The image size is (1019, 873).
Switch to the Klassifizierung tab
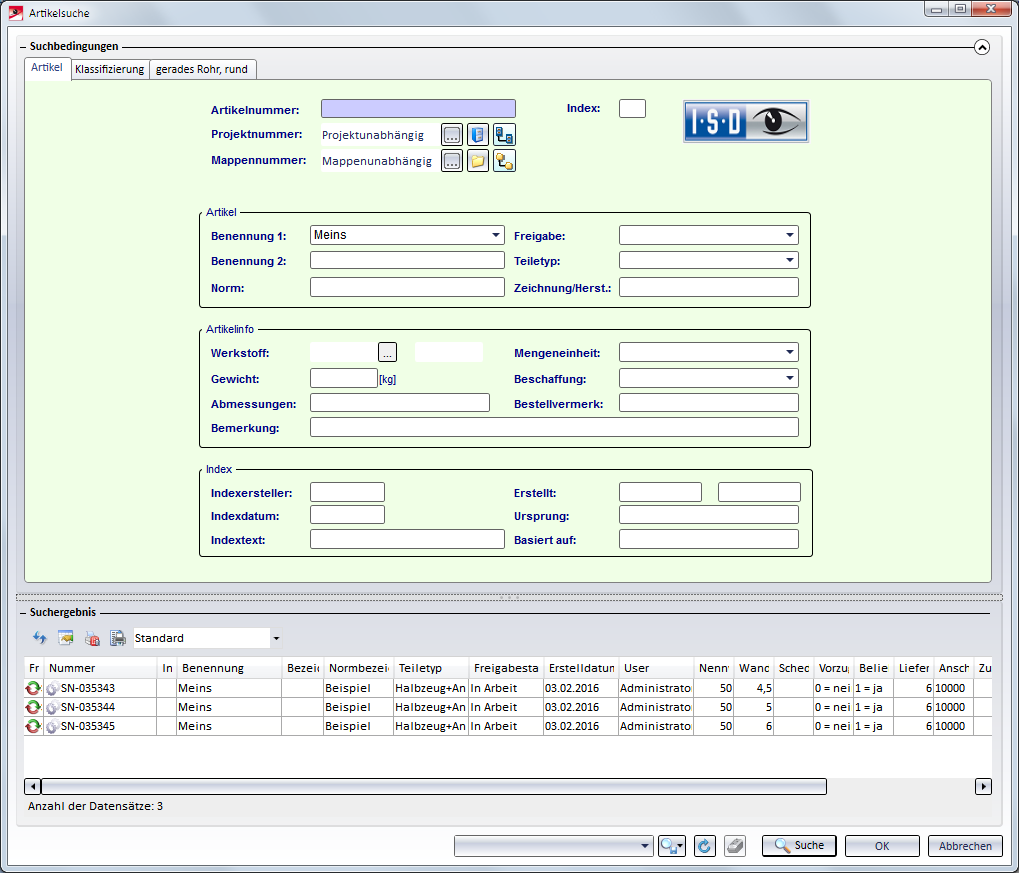tap(109, 69)
